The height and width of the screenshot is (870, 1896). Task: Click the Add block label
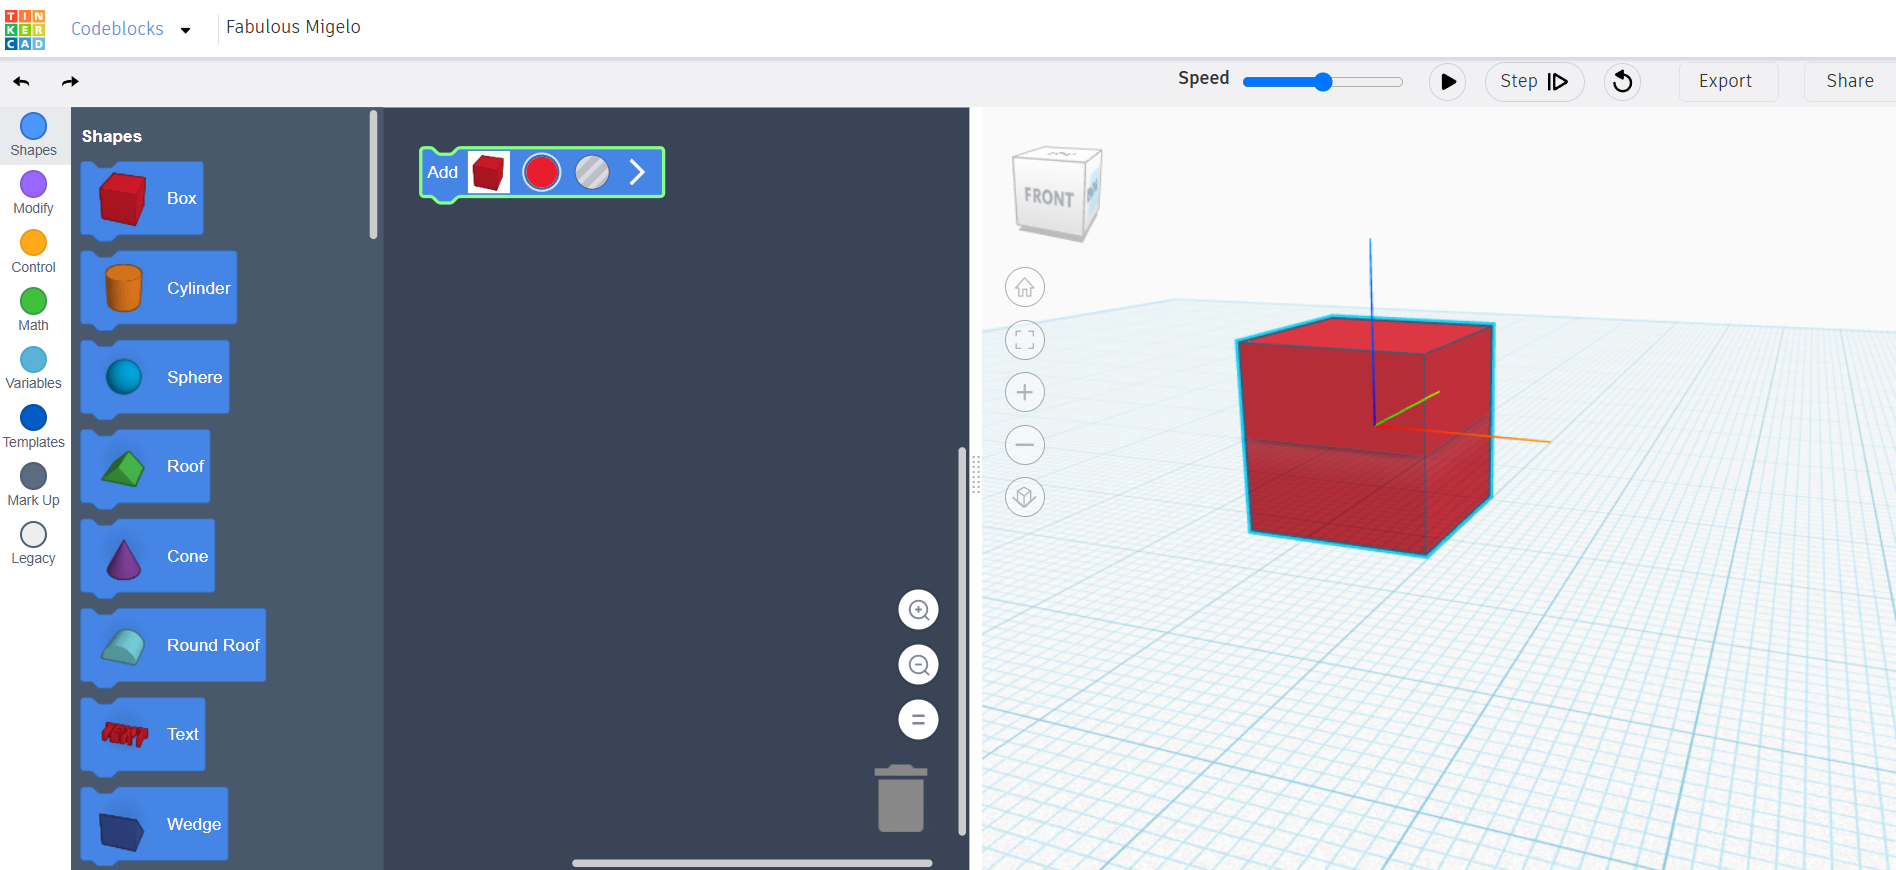pyautogui.click(x=442, y=172)
